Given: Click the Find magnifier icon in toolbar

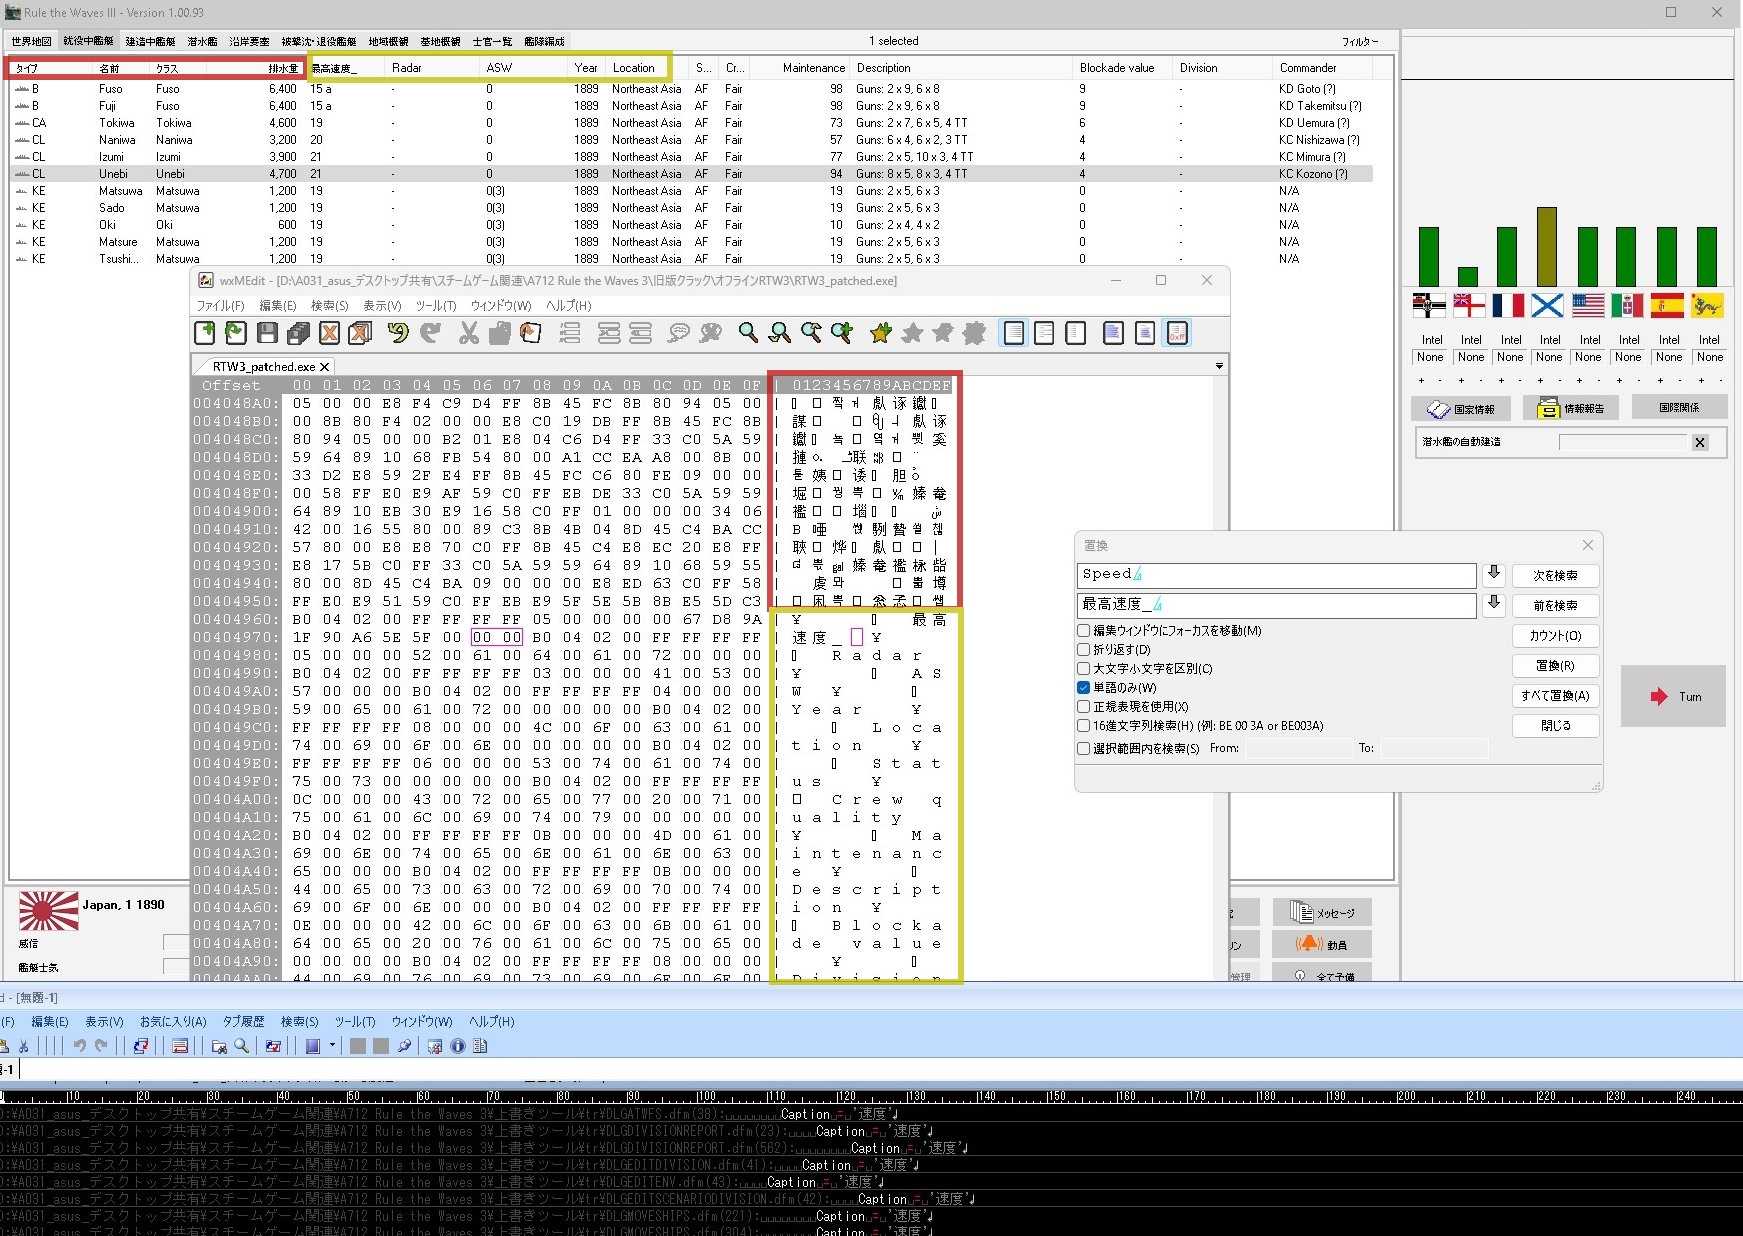Looking at the screenshot, I should point(748,333).
